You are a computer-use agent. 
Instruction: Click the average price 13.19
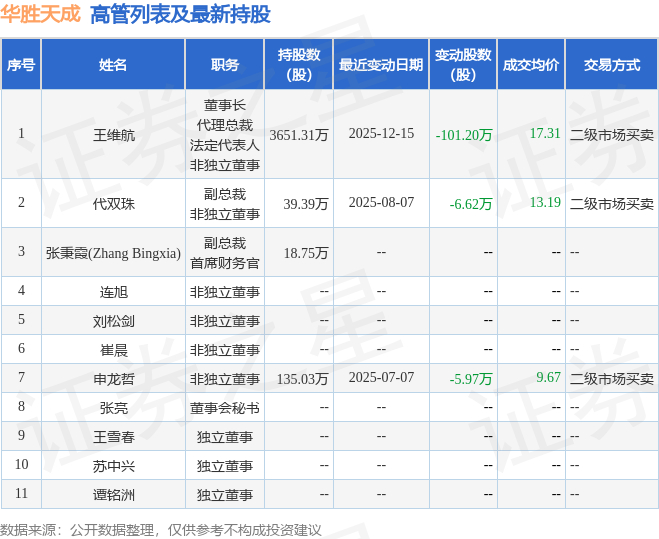[545, 202]
